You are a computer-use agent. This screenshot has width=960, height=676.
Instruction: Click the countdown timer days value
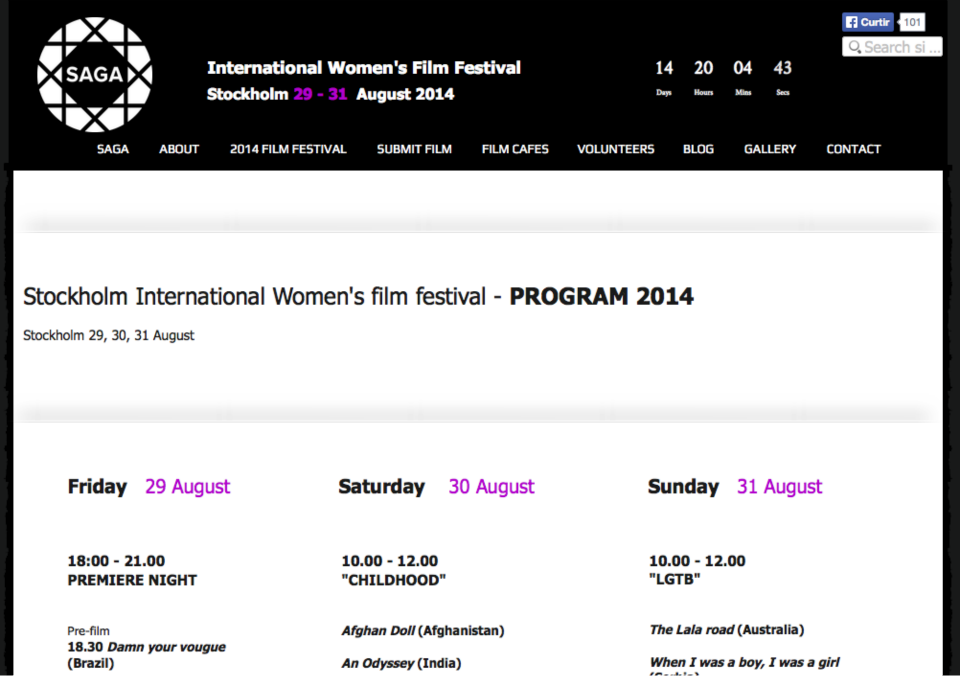(x=664, y=68)
